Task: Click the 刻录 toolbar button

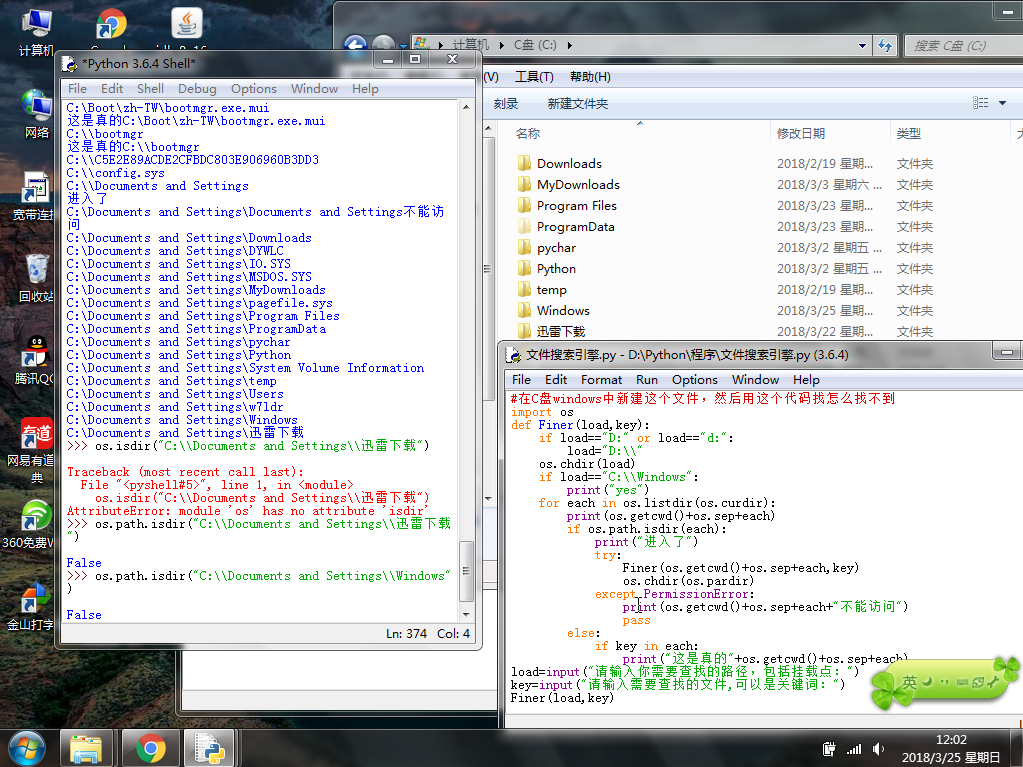Action: point(506,104)
